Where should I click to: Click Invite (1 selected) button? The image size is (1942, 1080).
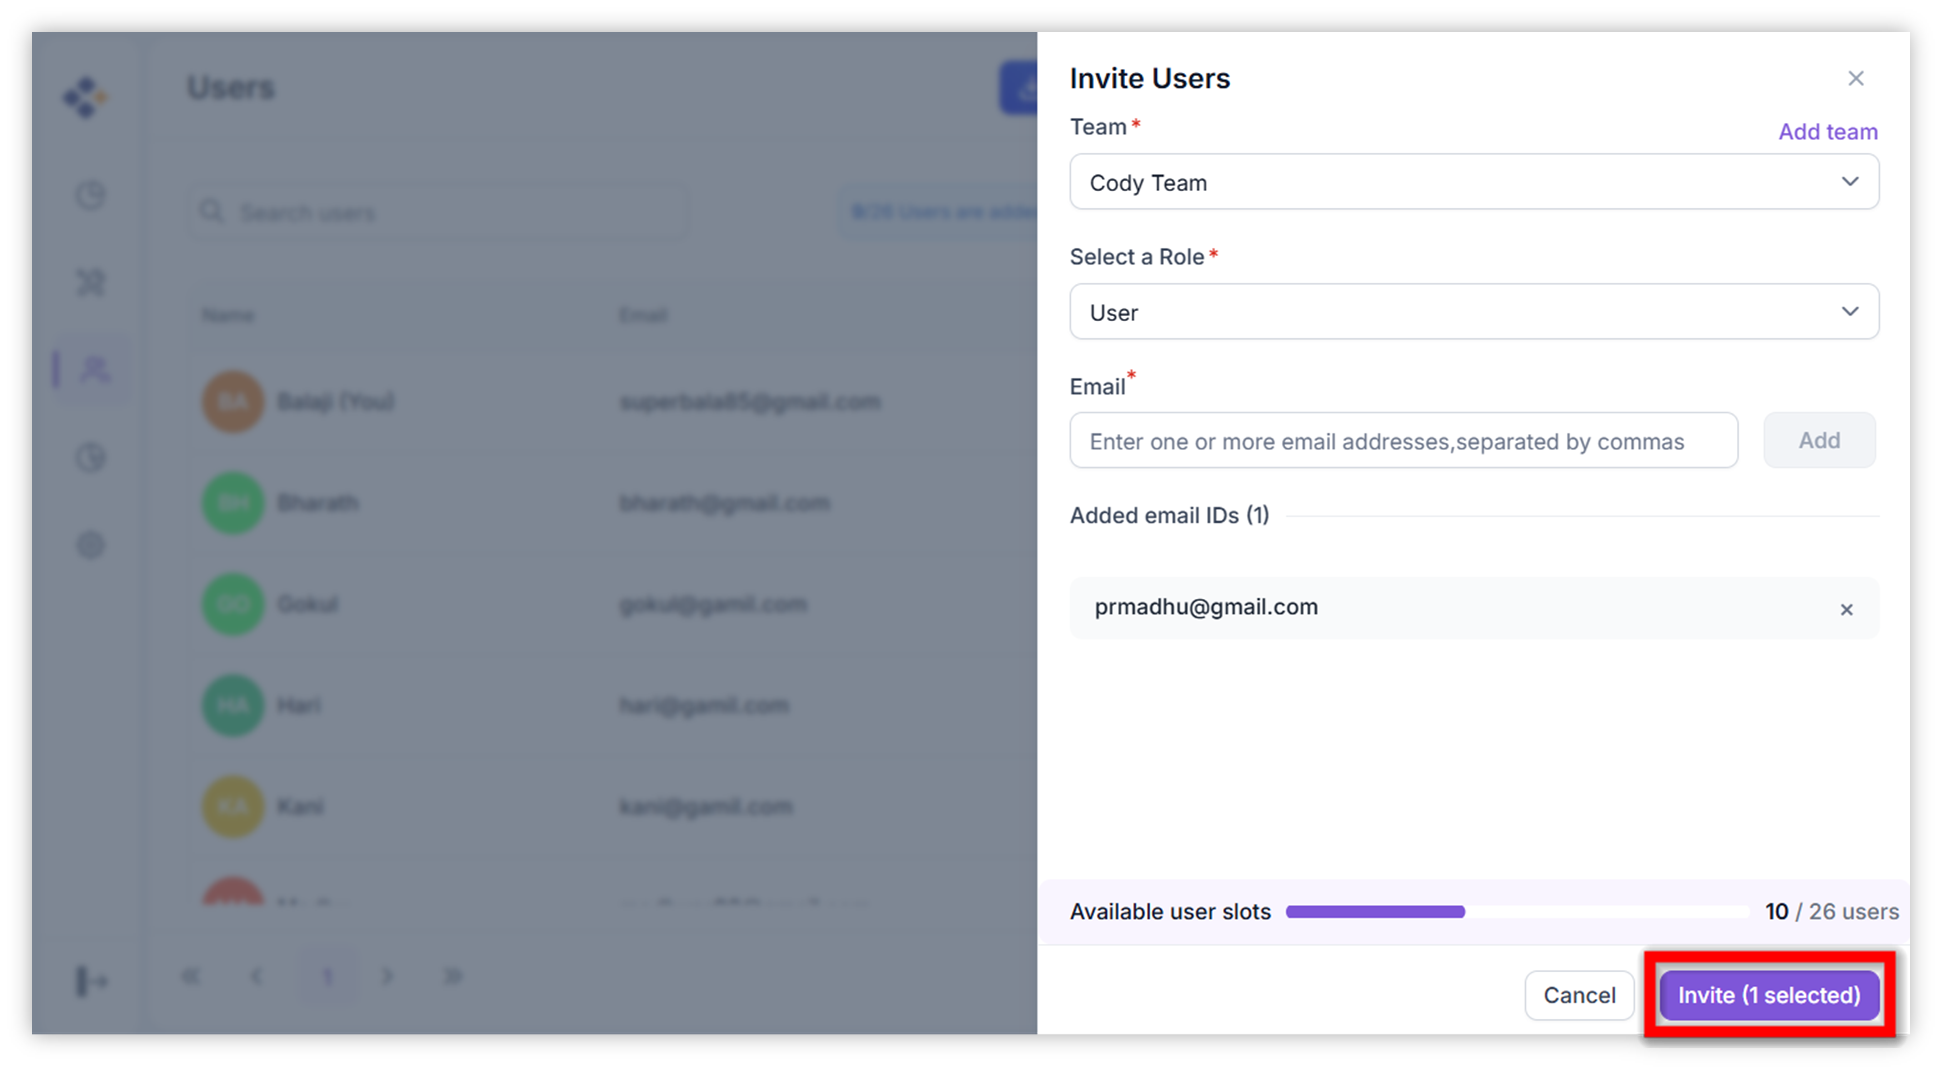click(1768, 995)
